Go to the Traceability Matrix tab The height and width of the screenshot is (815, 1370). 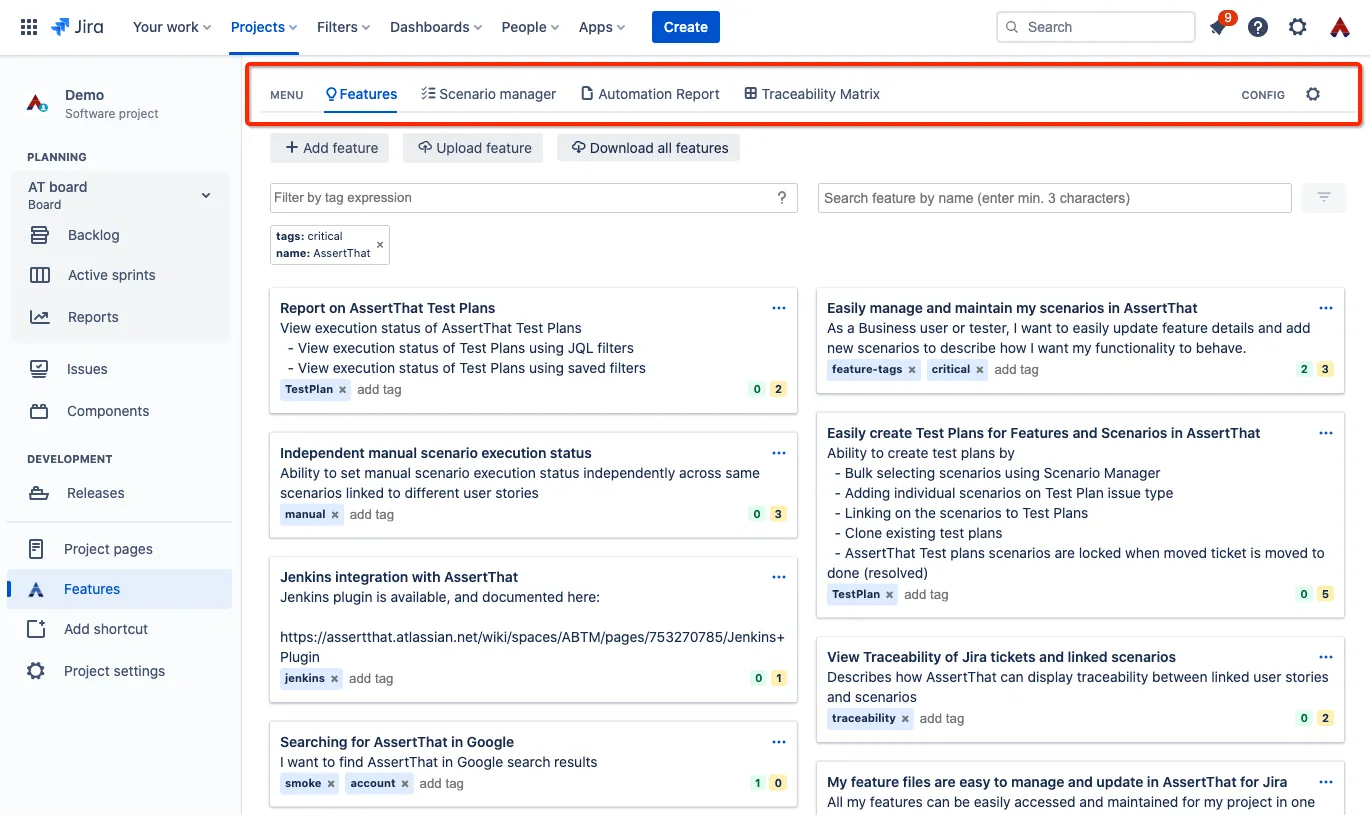coord(812,94)
